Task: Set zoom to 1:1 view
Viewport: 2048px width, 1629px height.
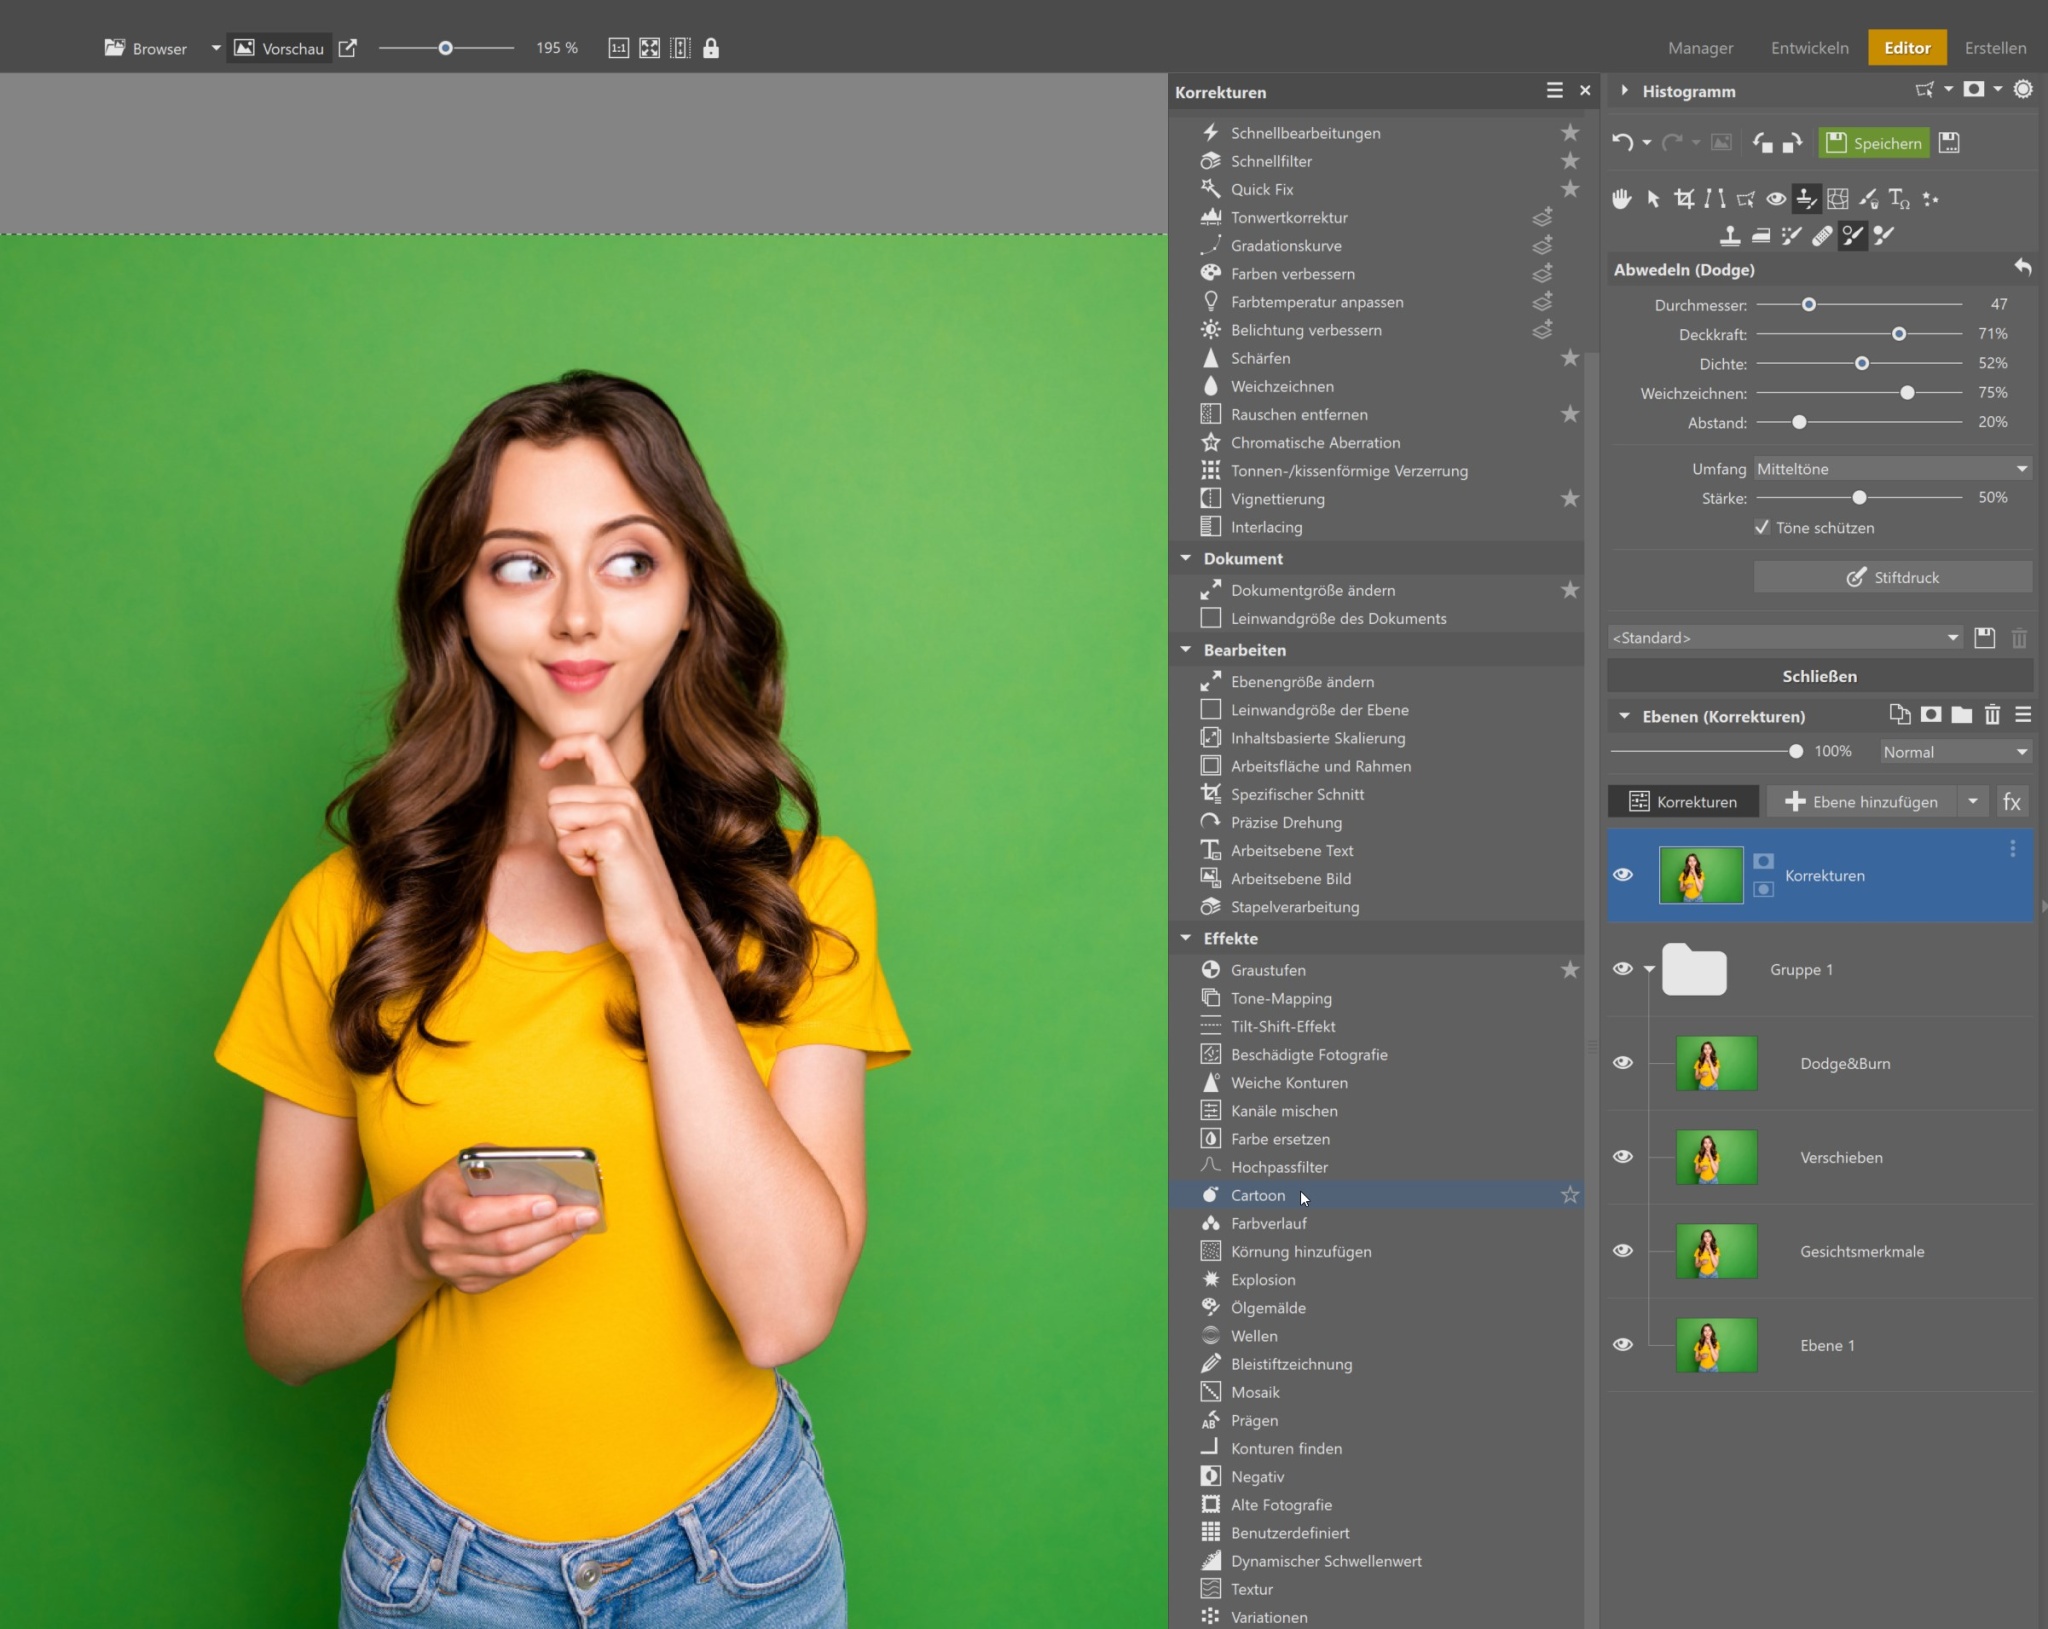Action: coord(619,48)
